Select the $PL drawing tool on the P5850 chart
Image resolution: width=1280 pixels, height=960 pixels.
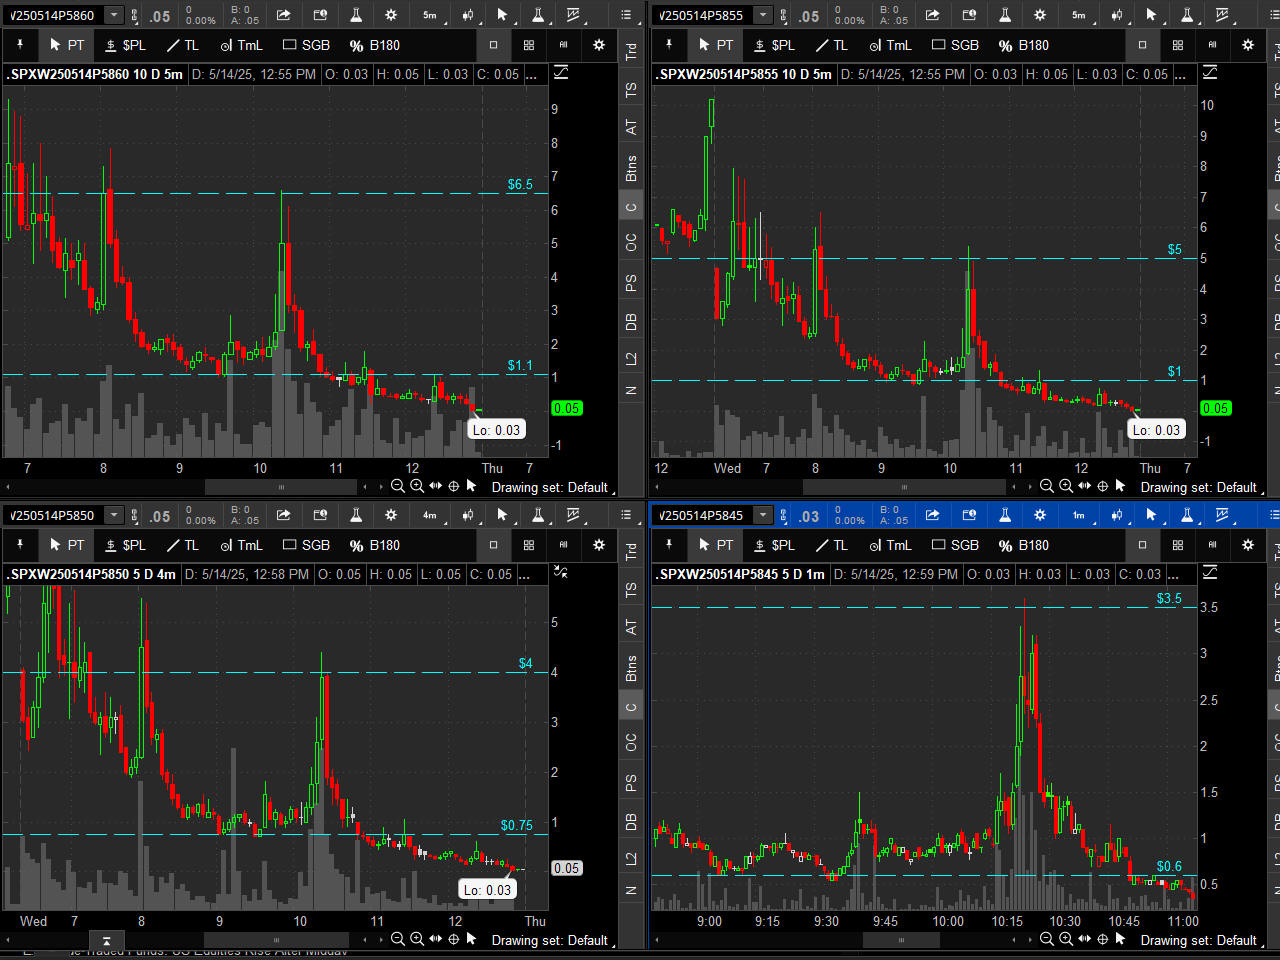pos(126,545)
